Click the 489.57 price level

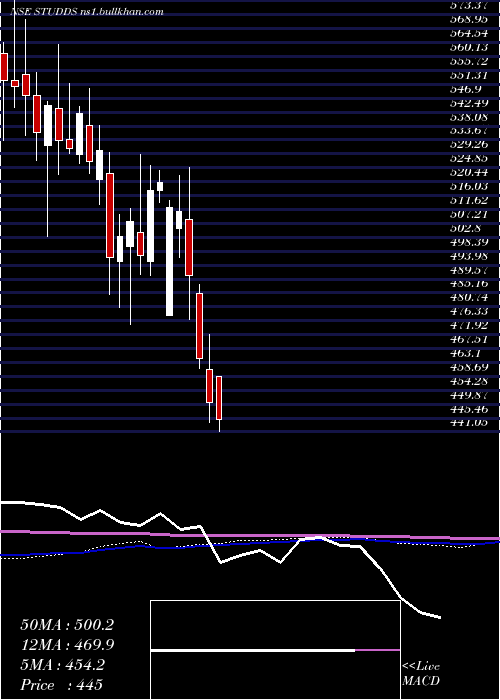(x=471, y=269)
